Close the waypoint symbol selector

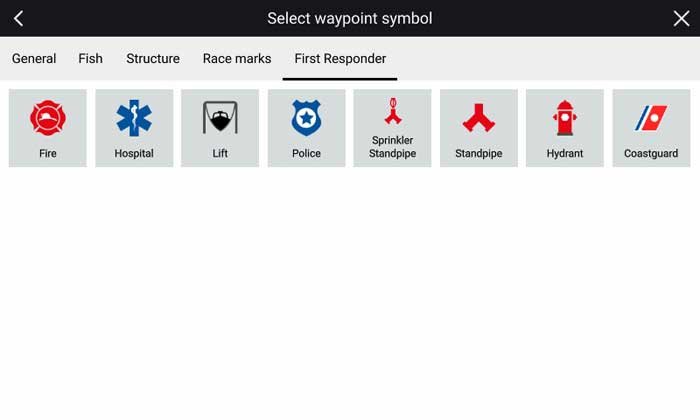[681, 18]
